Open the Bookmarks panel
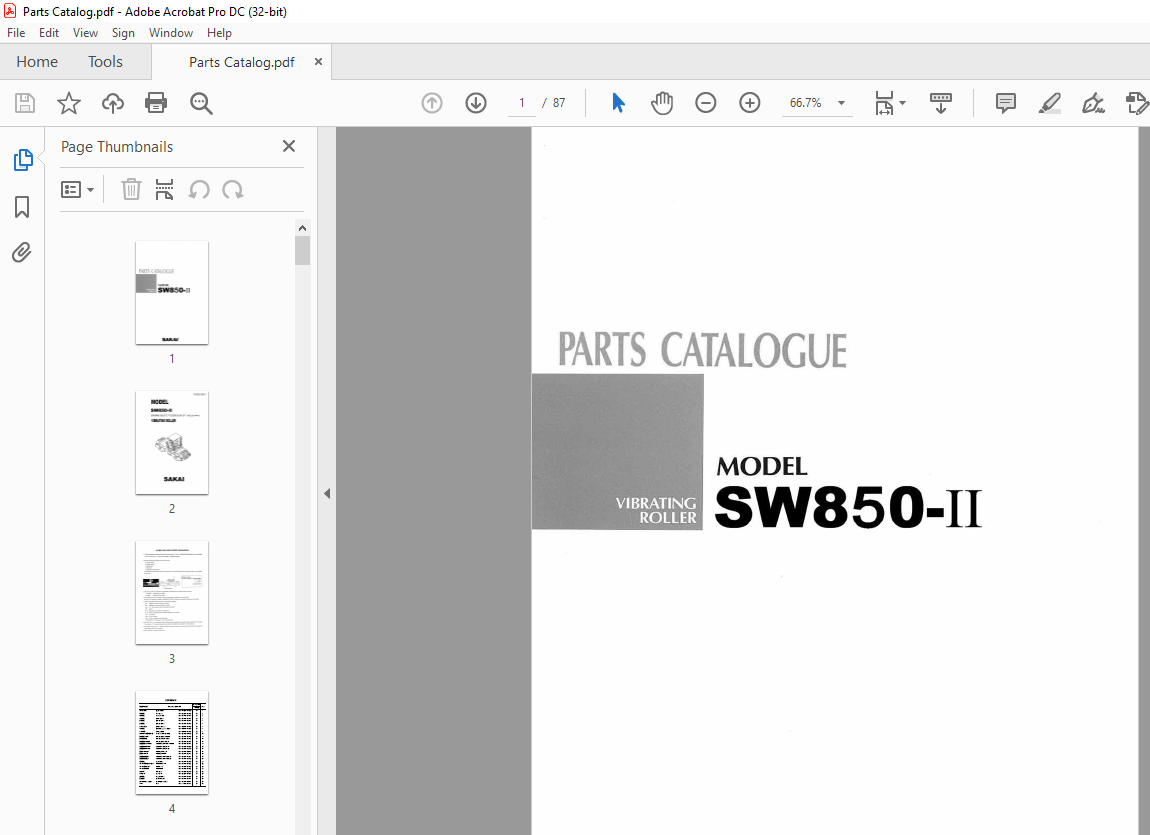The height and width of the screenshot is (835, 1150). (22, 207)
